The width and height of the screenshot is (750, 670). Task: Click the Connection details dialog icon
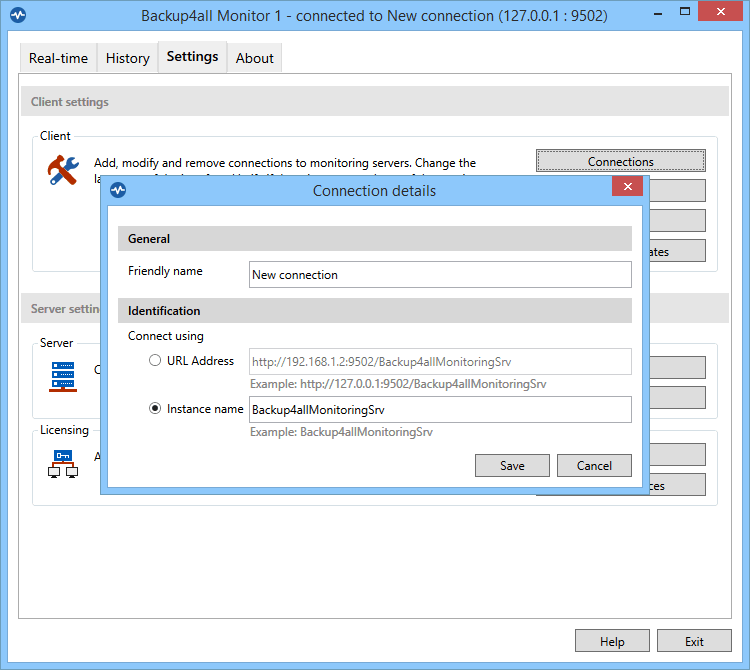click(118, 190)
